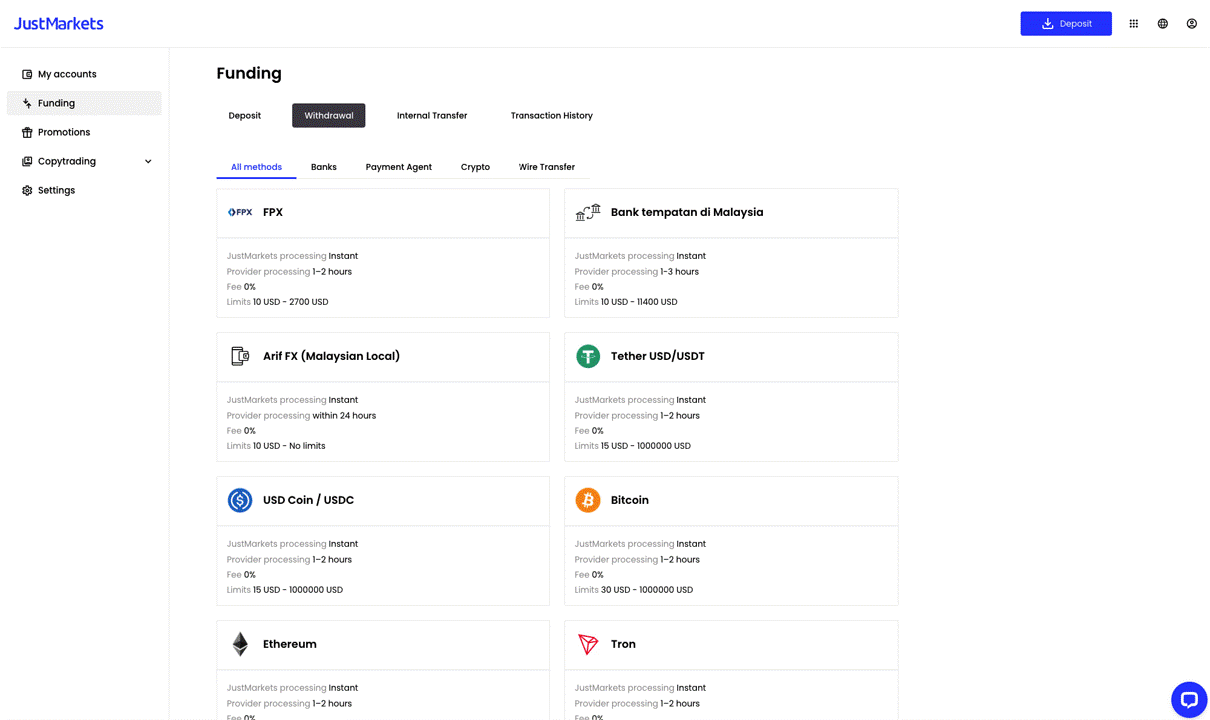
Task: Open the apps grid menu icon
Action: click(x=1133, y=24)
